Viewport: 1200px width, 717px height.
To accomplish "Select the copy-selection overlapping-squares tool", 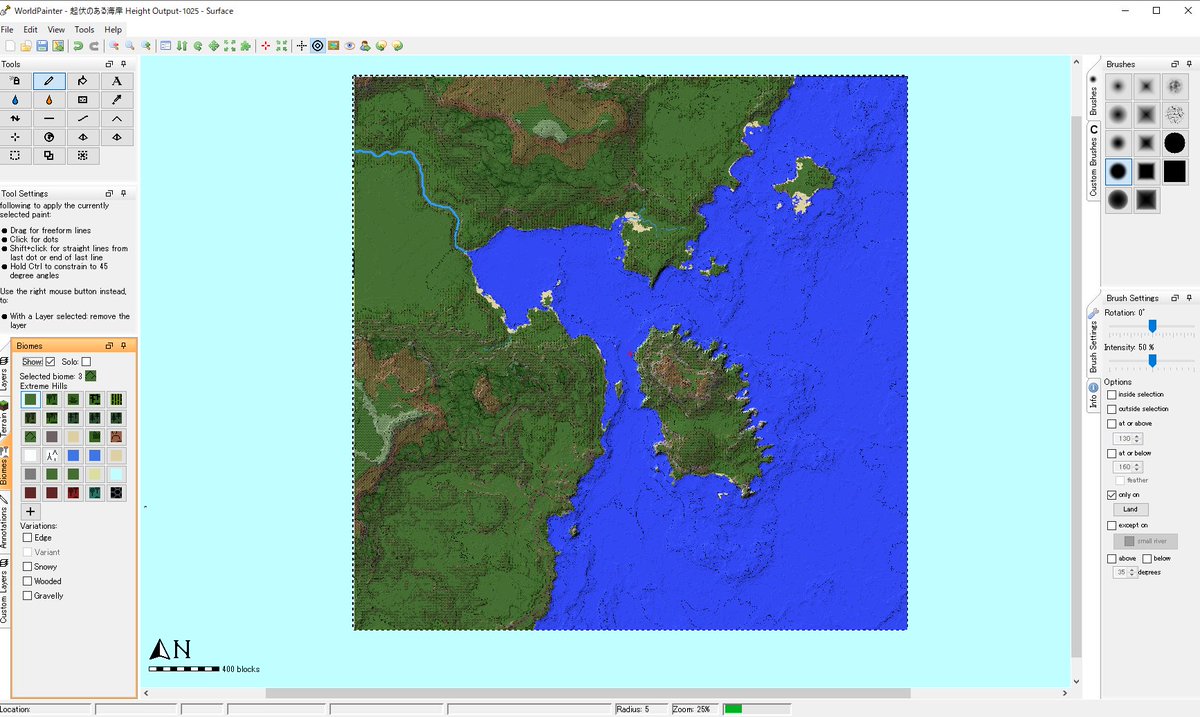I will click(x=49, y=156).
